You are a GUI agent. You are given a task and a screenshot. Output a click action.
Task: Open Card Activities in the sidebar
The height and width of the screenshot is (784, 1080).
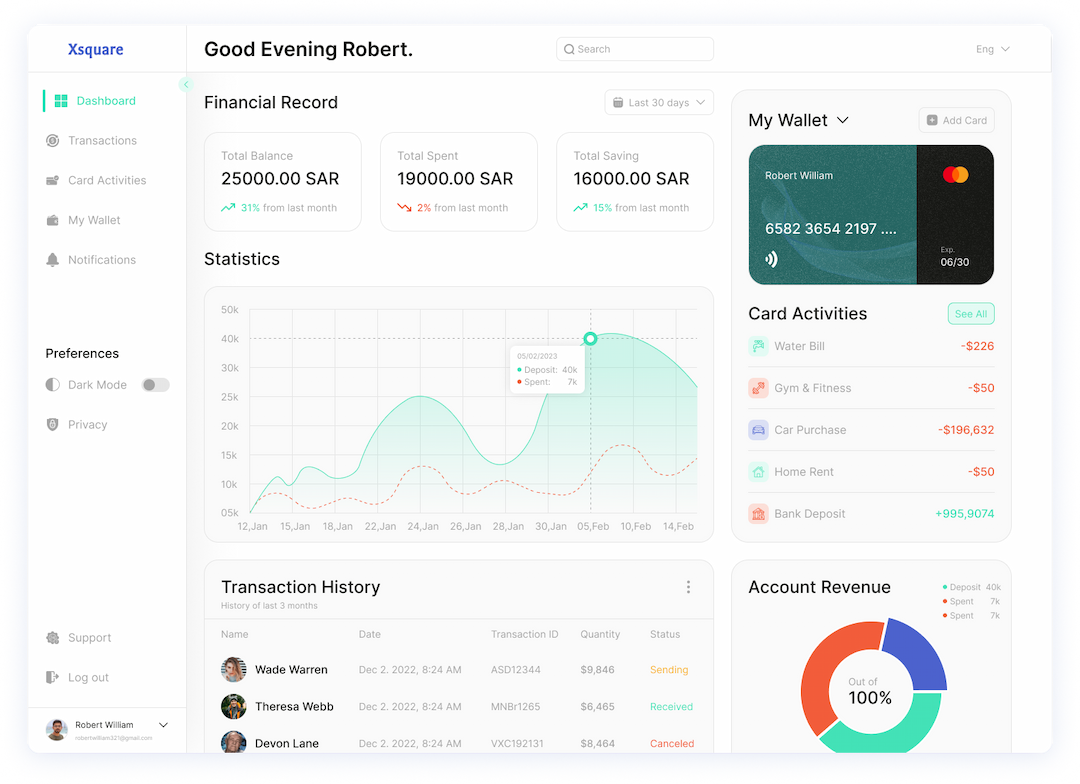pos(107,180)
